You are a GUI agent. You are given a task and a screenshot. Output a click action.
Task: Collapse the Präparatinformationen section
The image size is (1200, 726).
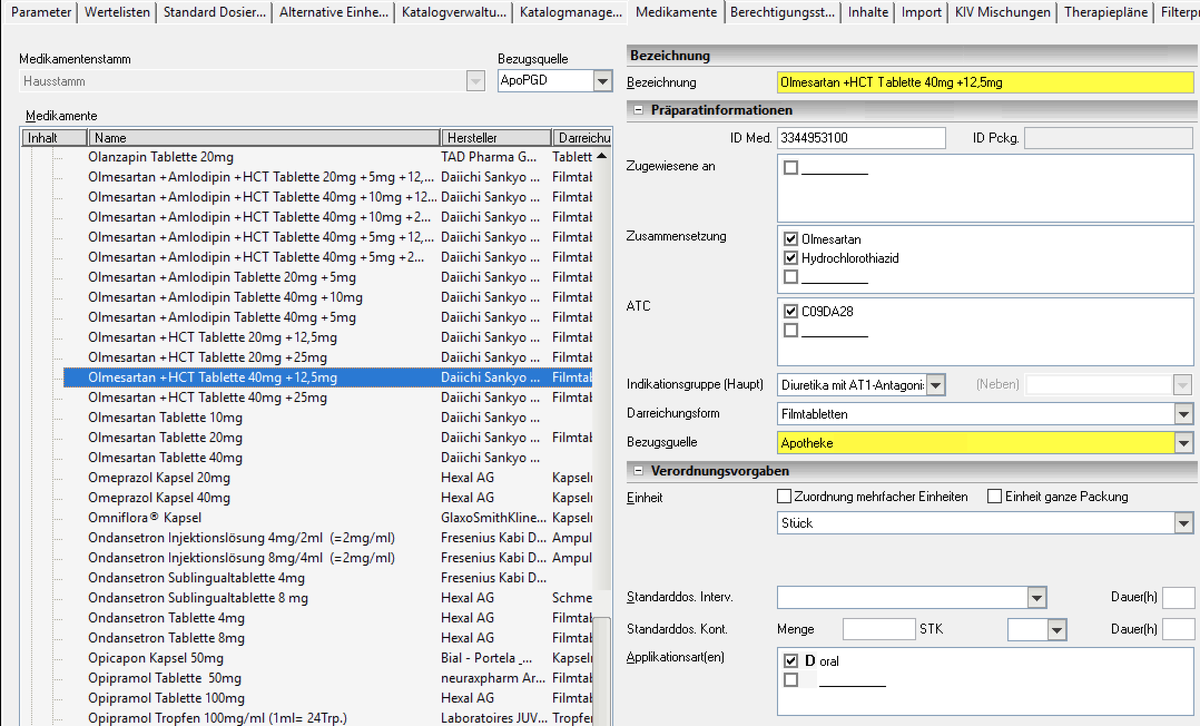click(637, 110)
